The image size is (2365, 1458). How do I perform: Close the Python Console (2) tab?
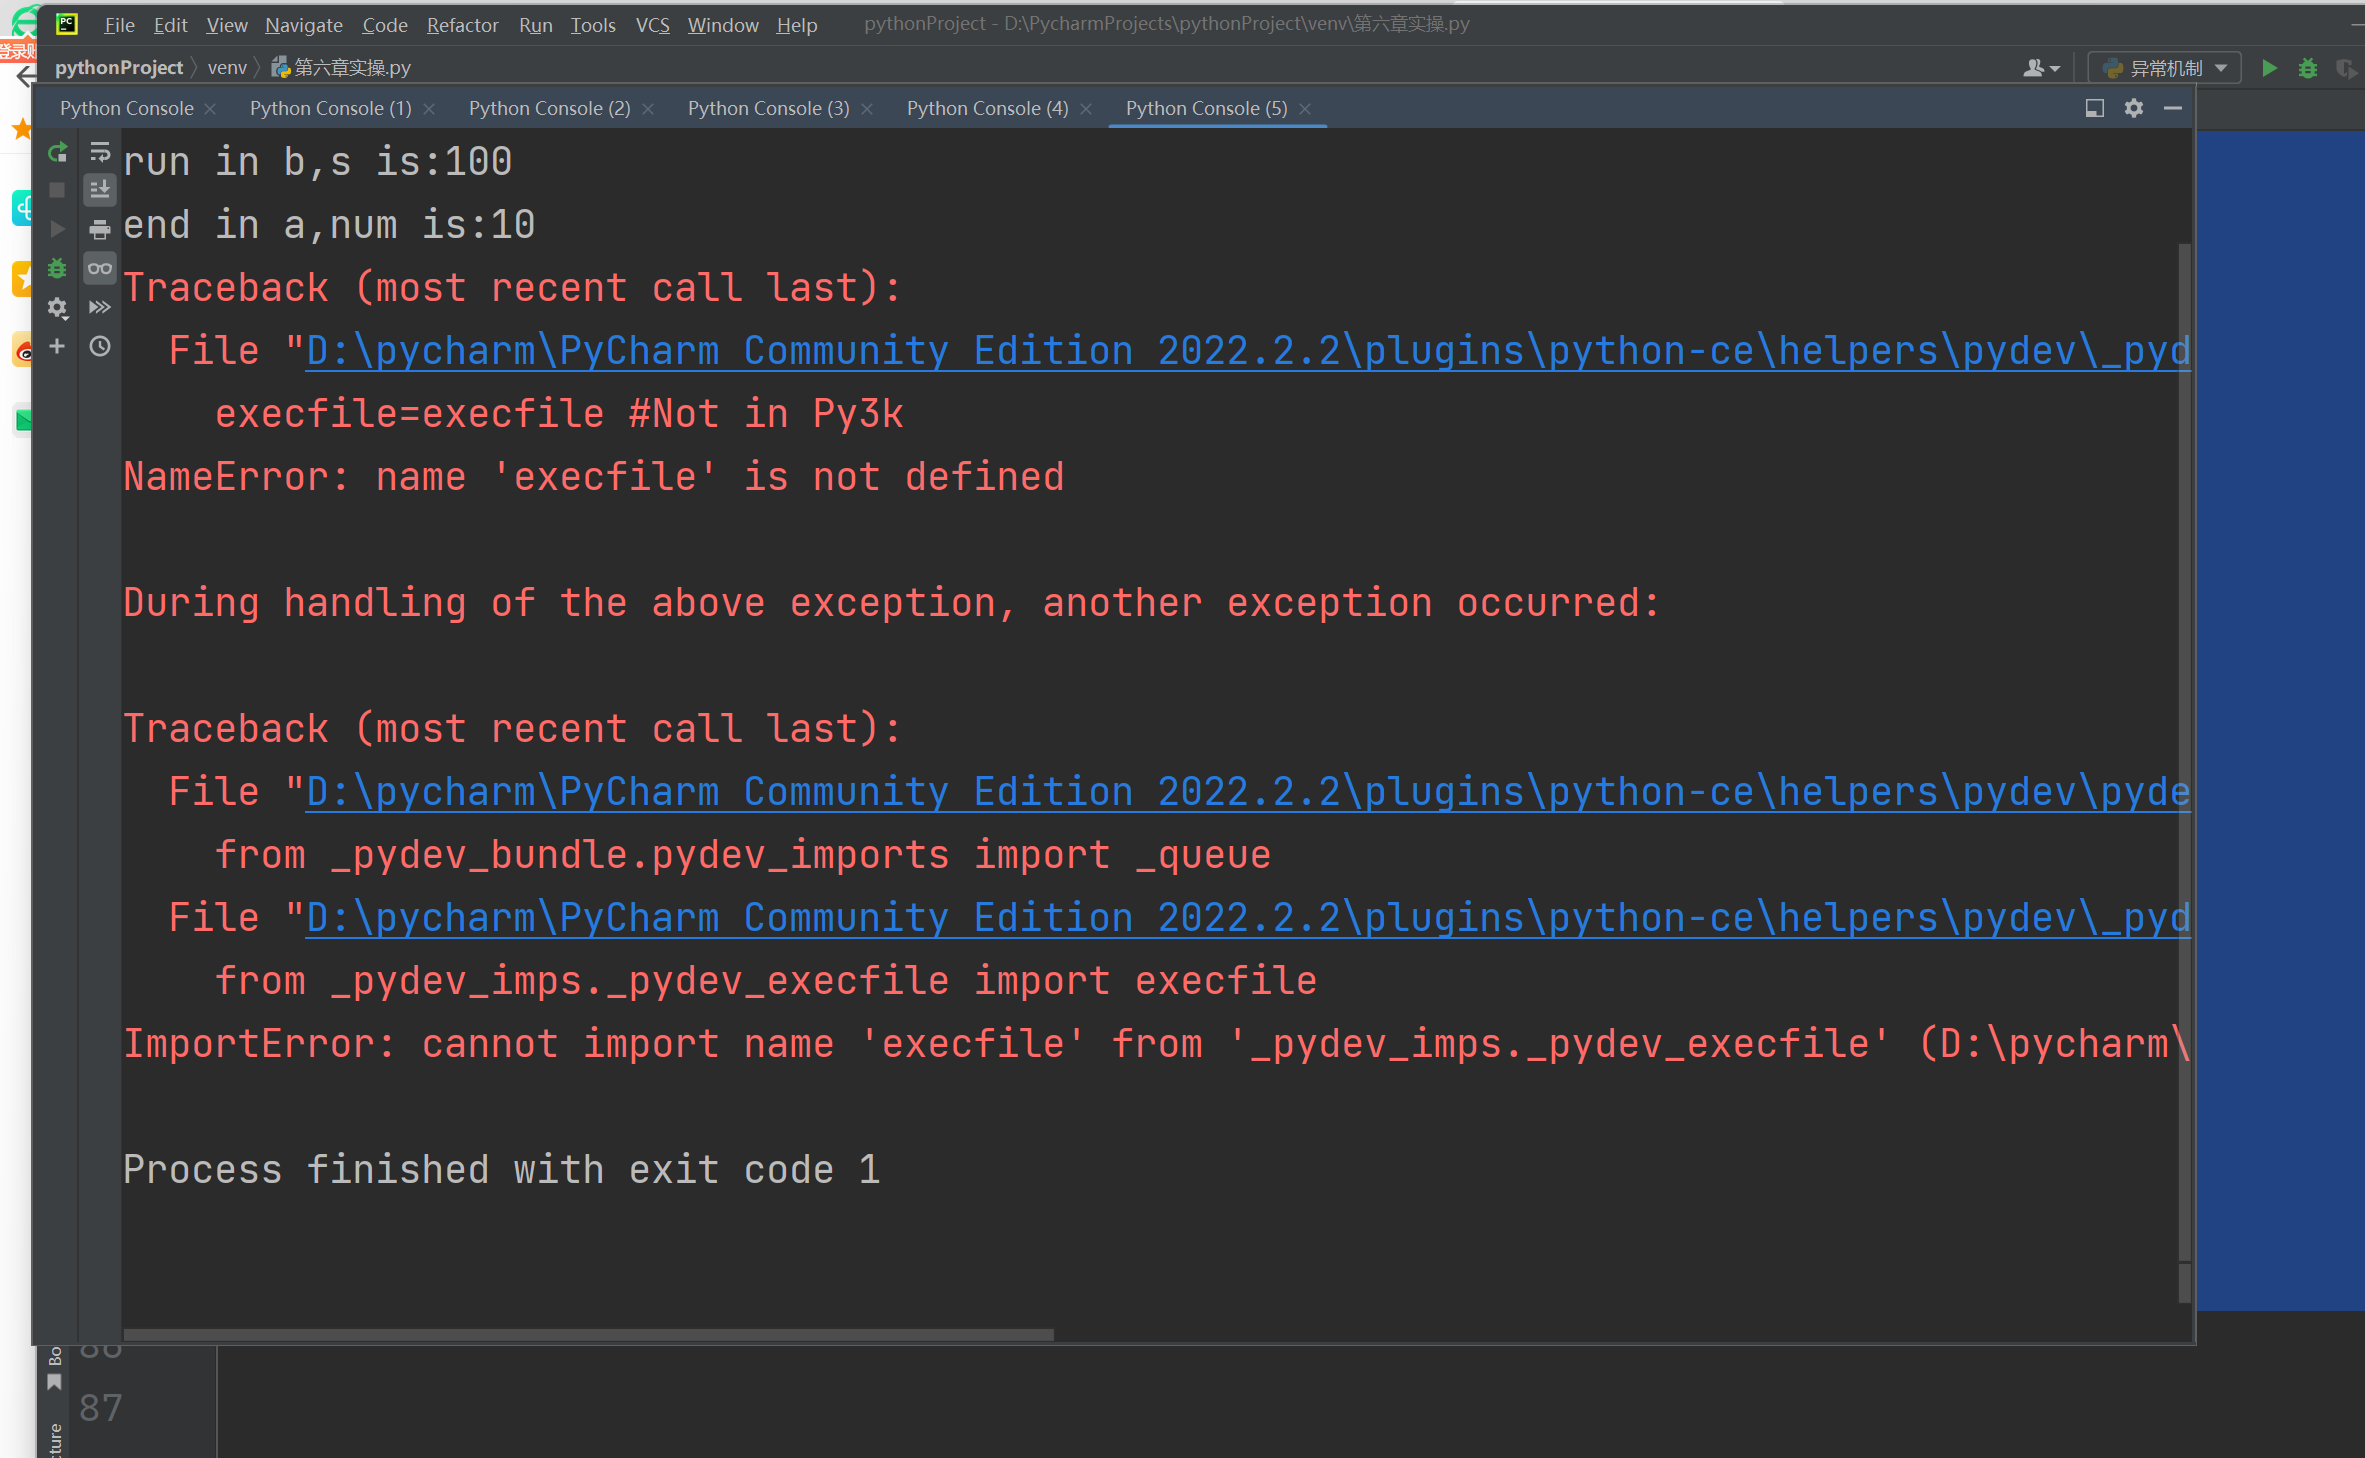[648, 109]
